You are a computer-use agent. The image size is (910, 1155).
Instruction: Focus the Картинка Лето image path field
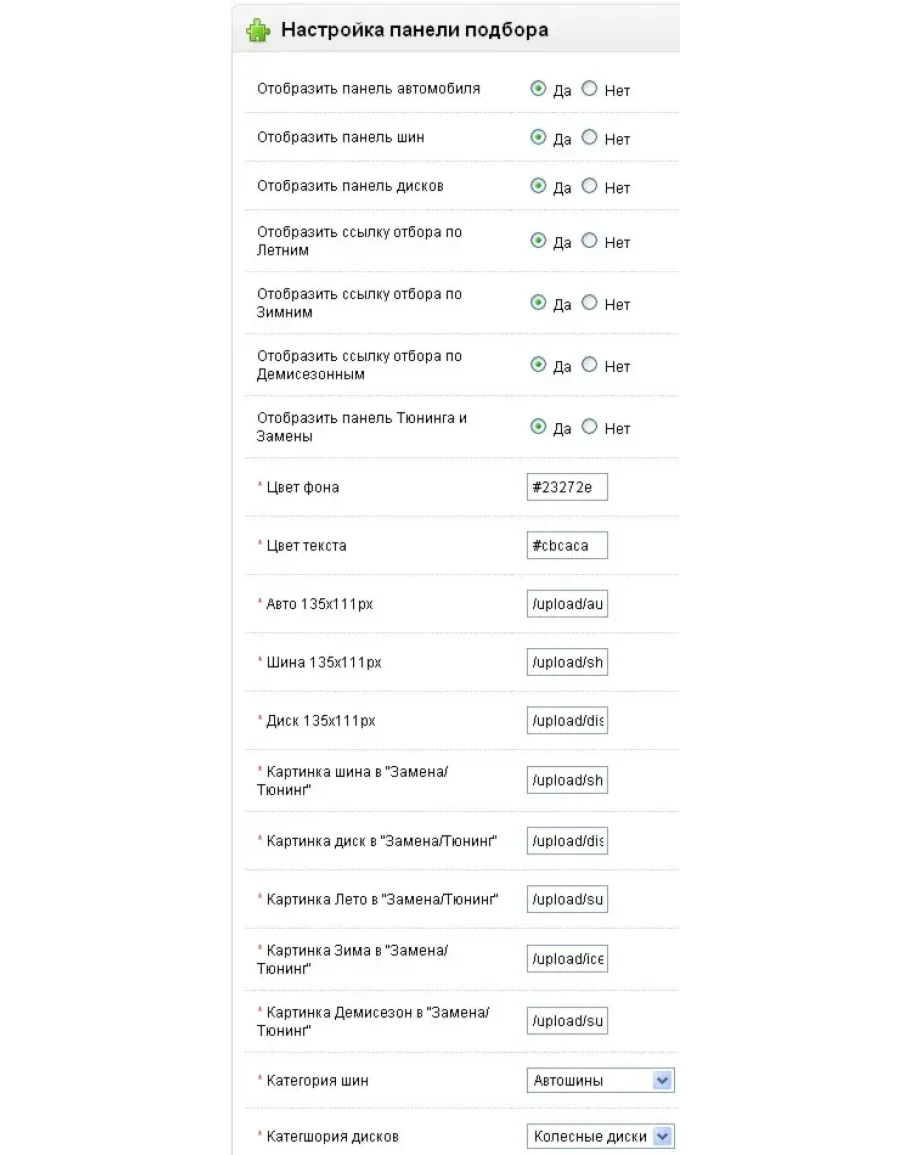[x=567, y=899]
